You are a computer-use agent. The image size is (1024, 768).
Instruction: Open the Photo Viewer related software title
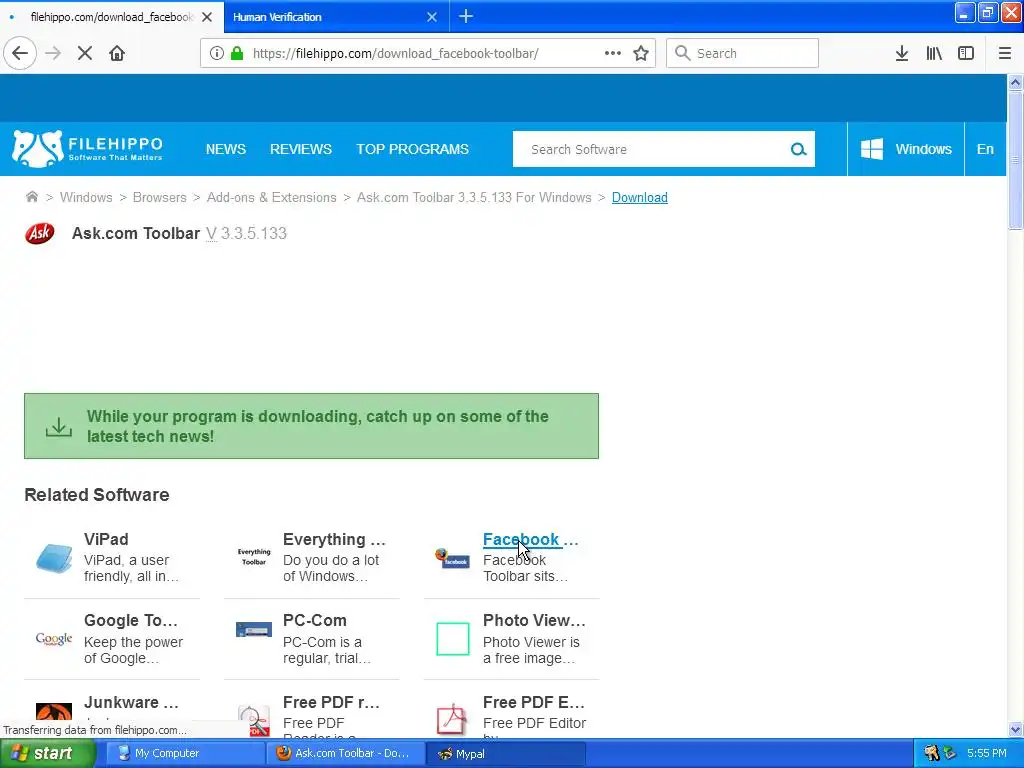tap(534, 620)
